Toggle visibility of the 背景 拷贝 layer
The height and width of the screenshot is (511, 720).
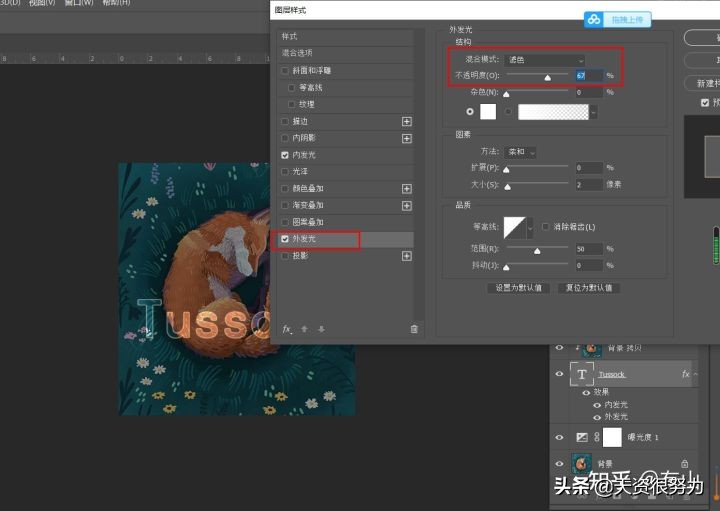pos(559,348)
